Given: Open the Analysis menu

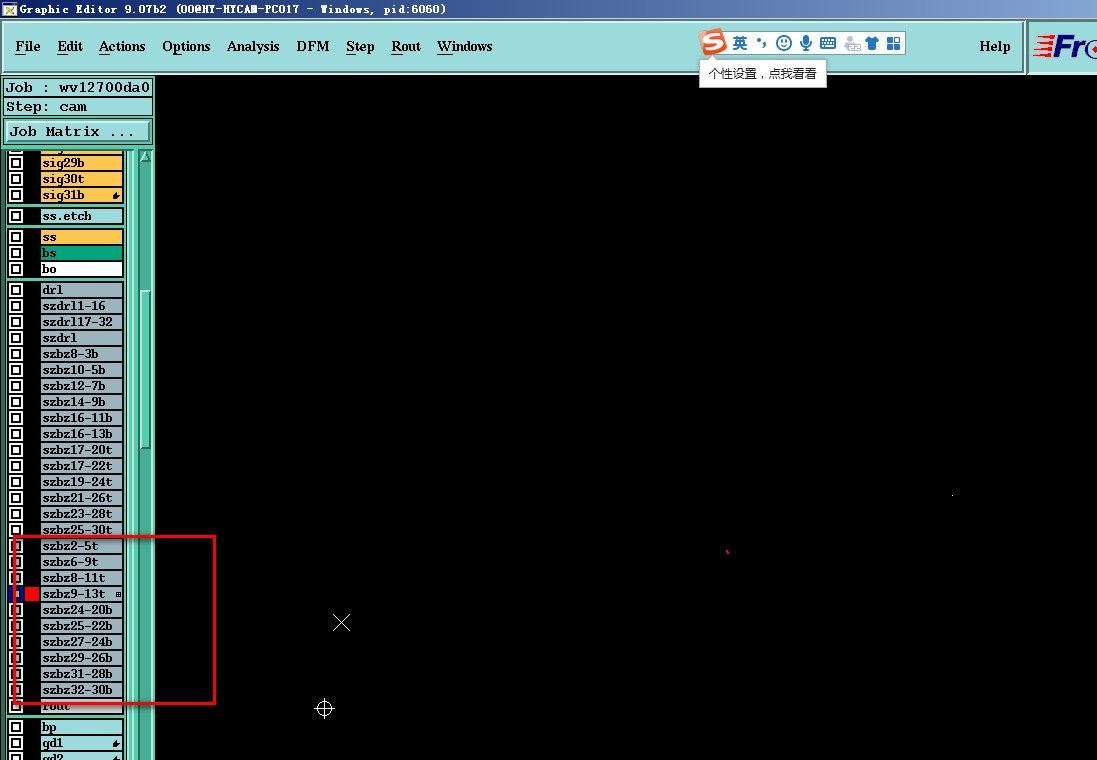Looking at the screenshot, I should tap(253, 46).
